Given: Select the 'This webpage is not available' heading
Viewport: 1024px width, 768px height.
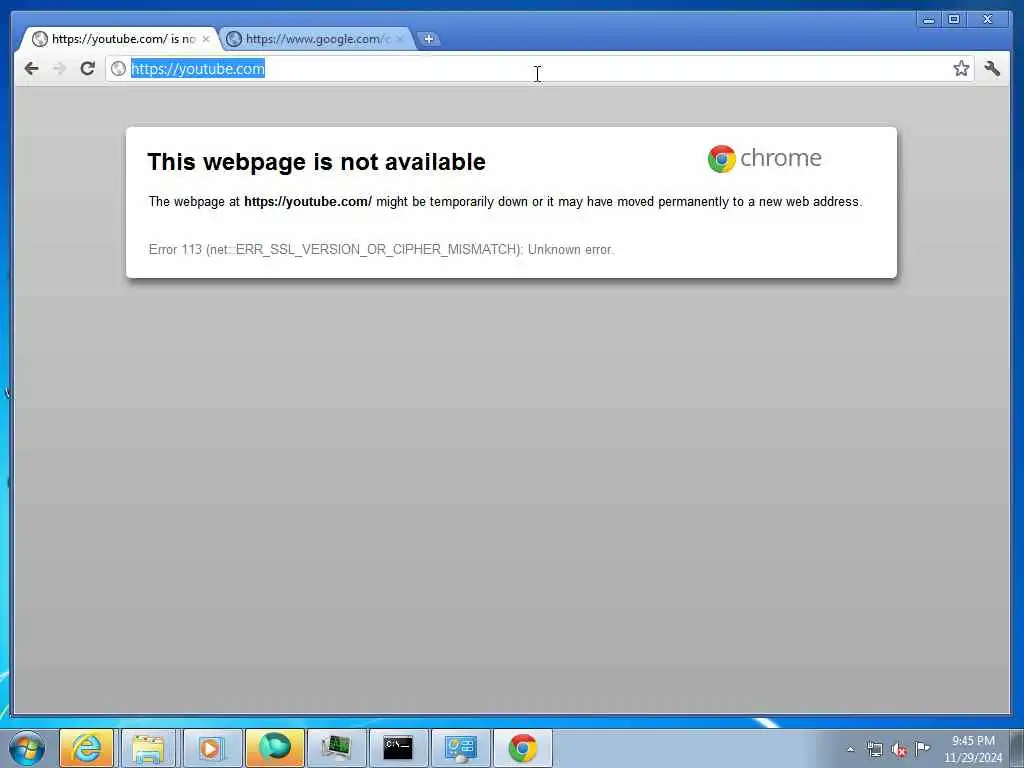Looking at the screenshot, I should 316,162.
